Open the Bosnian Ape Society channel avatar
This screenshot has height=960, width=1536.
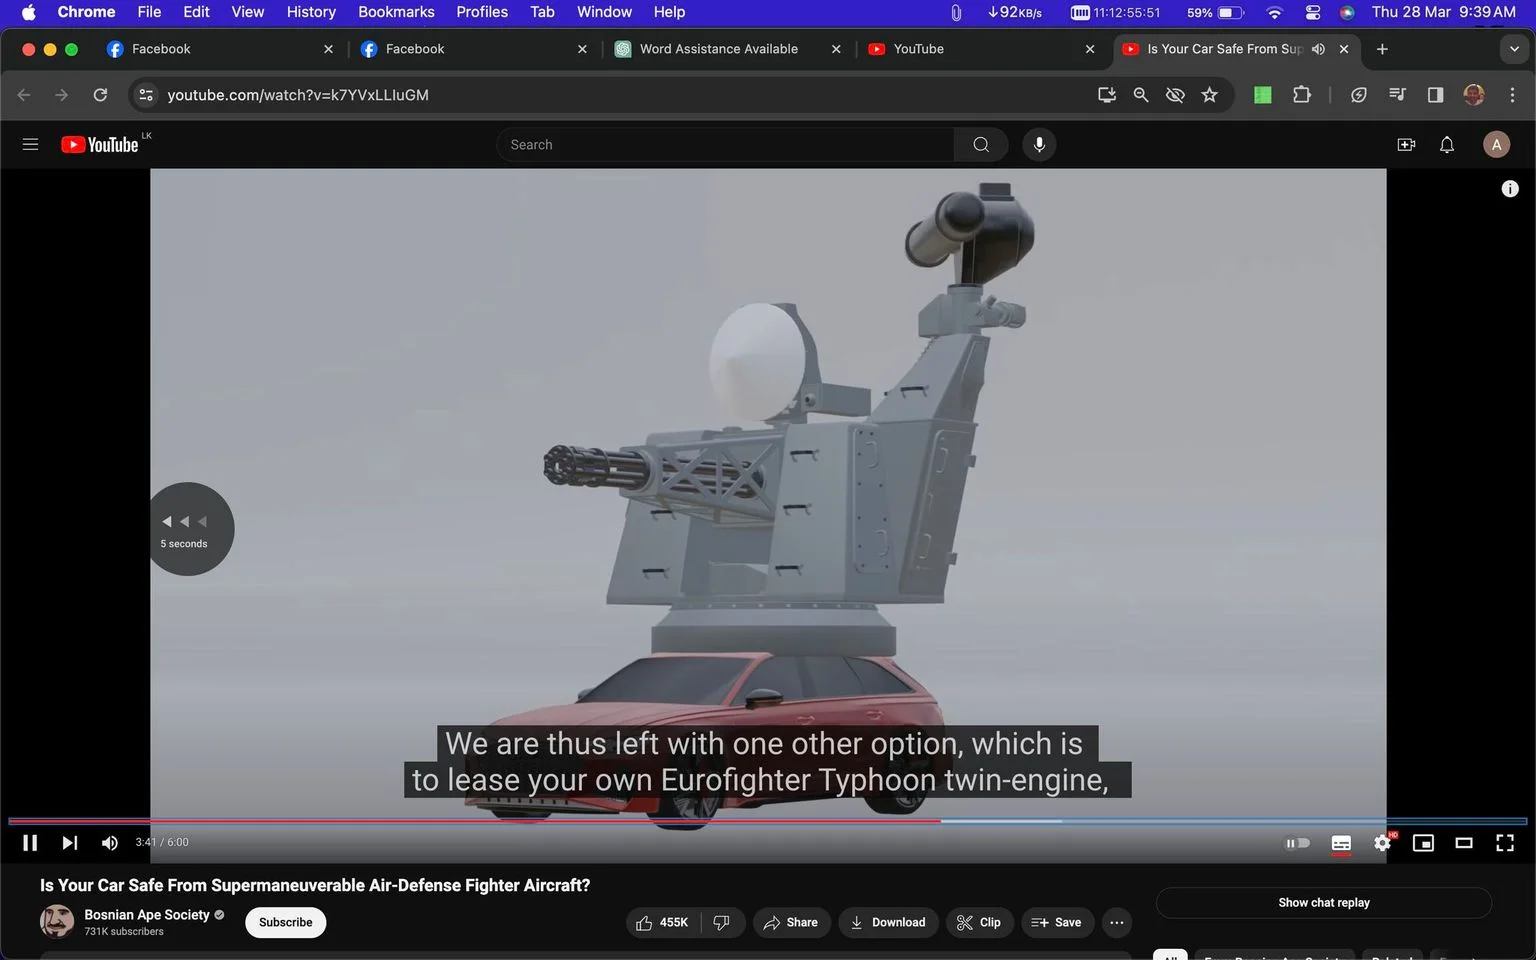point(57,922)
